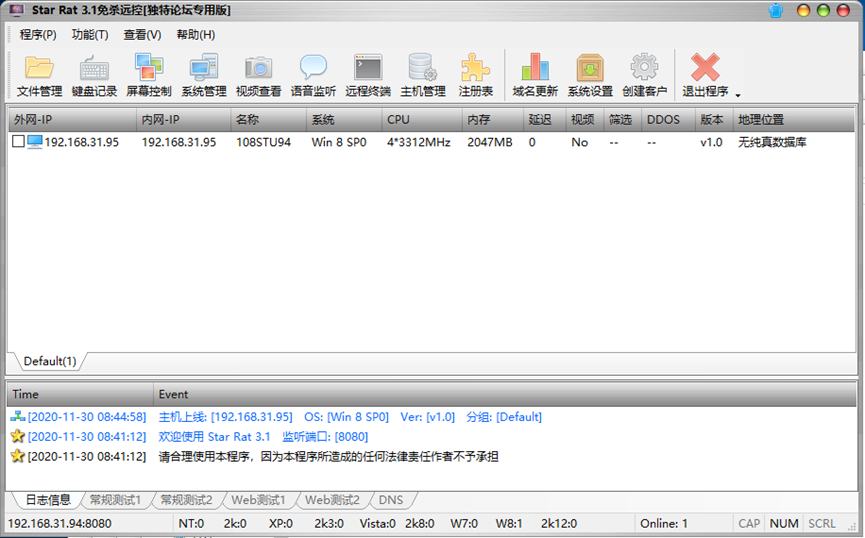Select host name 108STU94

[264, 142]
